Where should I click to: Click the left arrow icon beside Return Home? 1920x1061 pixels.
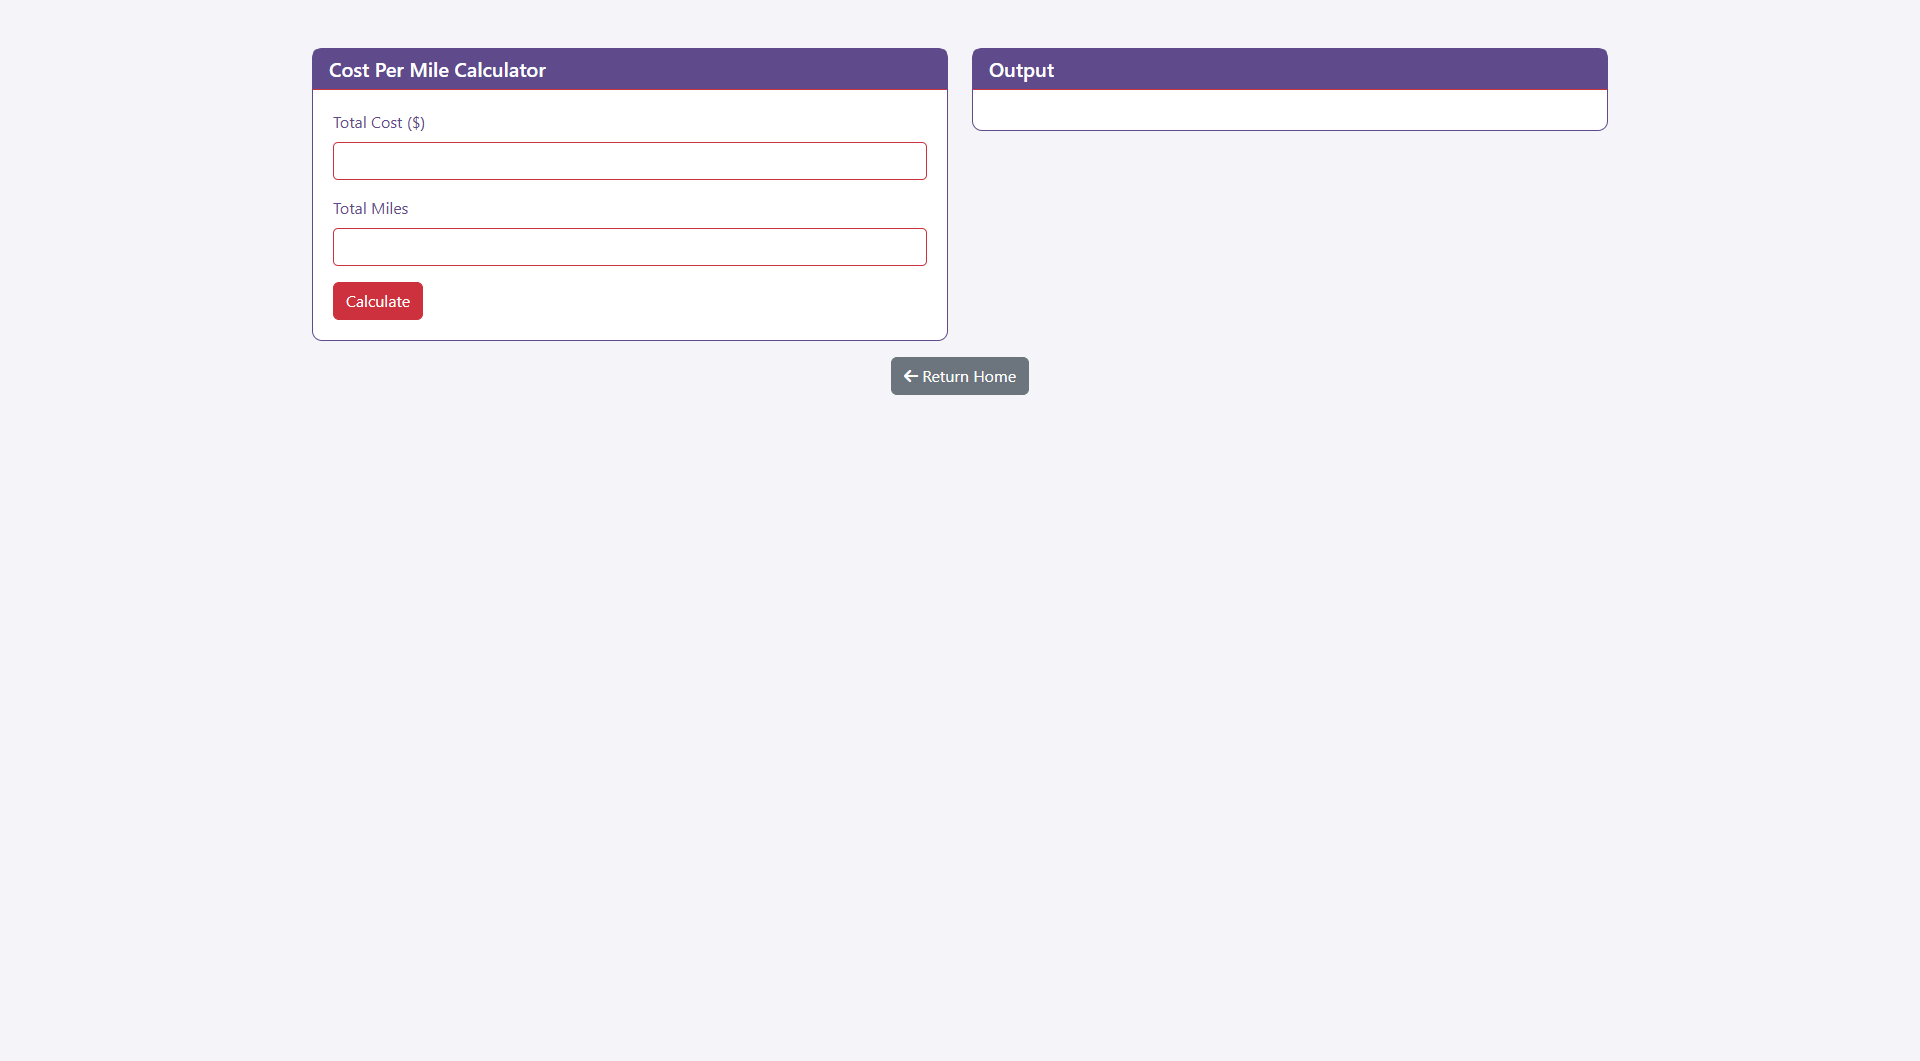(910, 376)
